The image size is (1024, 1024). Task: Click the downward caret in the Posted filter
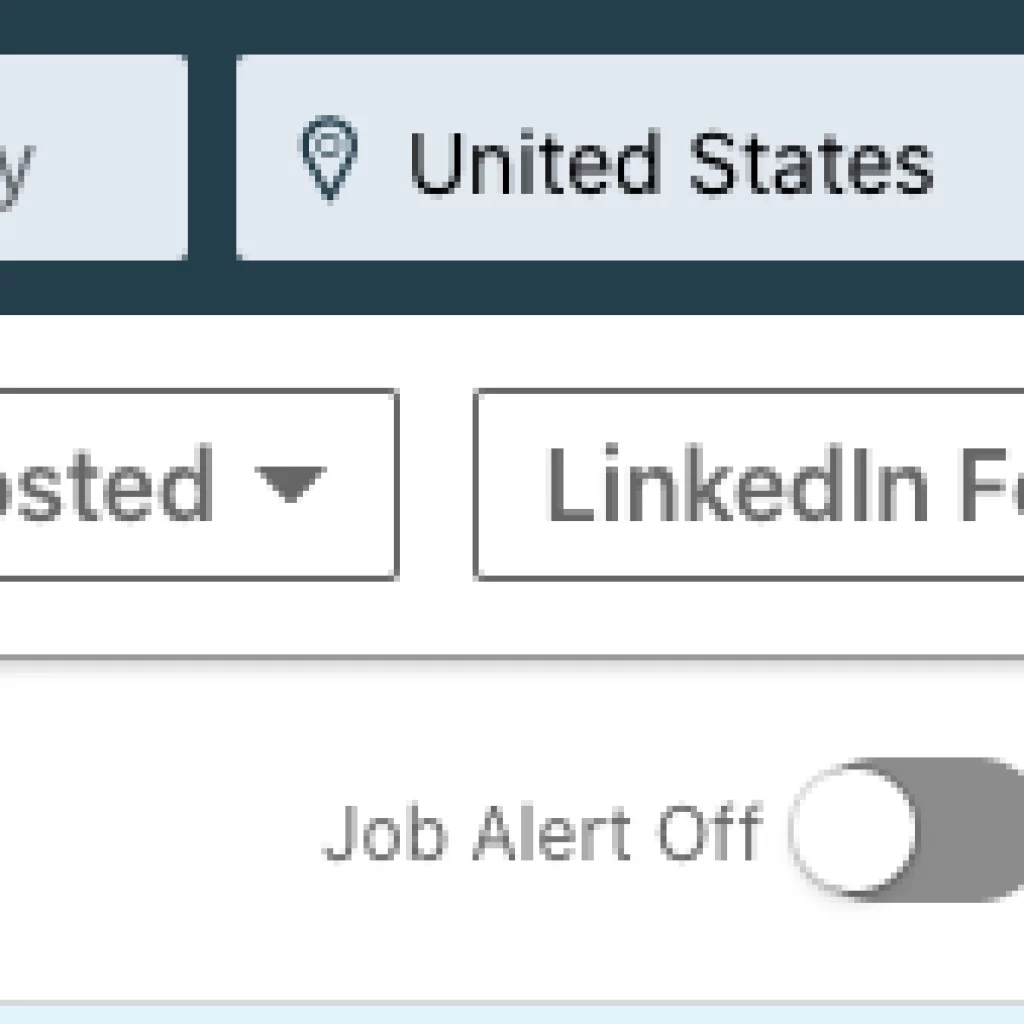click(x=291, y=484)
